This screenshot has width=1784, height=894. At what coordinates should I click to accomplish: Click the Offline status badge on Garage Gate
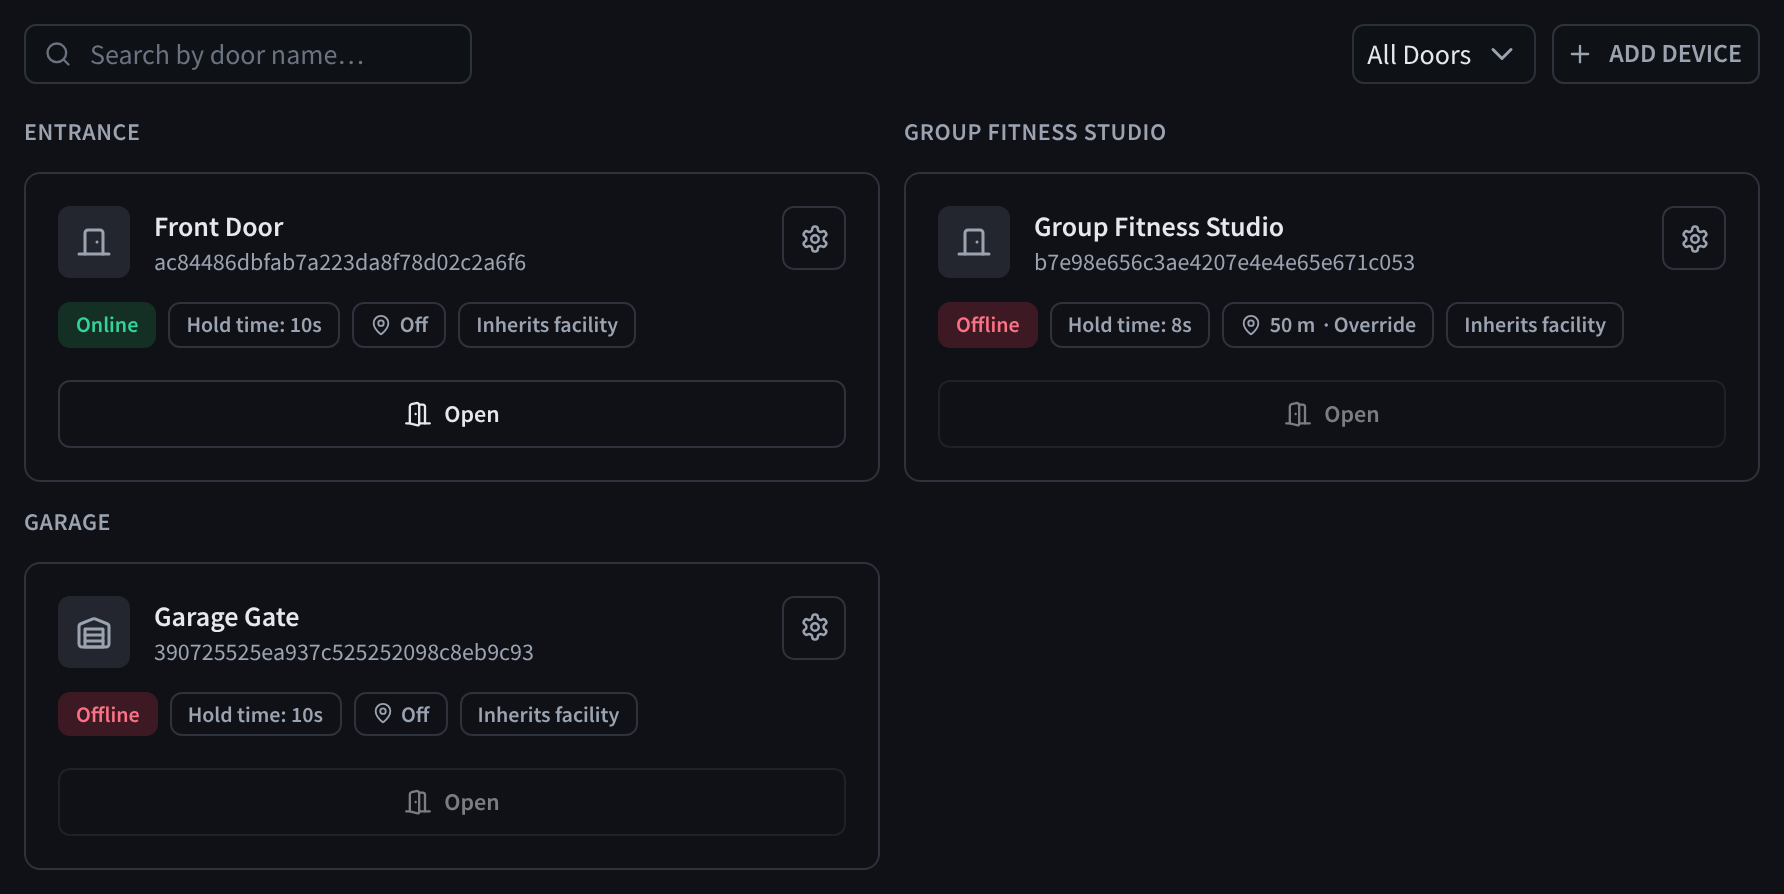tap(108, 714)
